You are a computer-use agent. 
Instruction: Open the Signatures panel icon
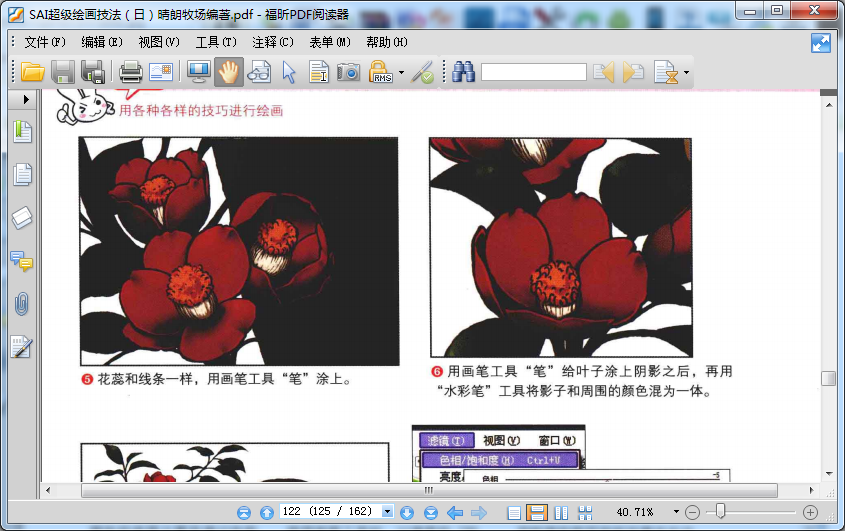click(22, 347)
